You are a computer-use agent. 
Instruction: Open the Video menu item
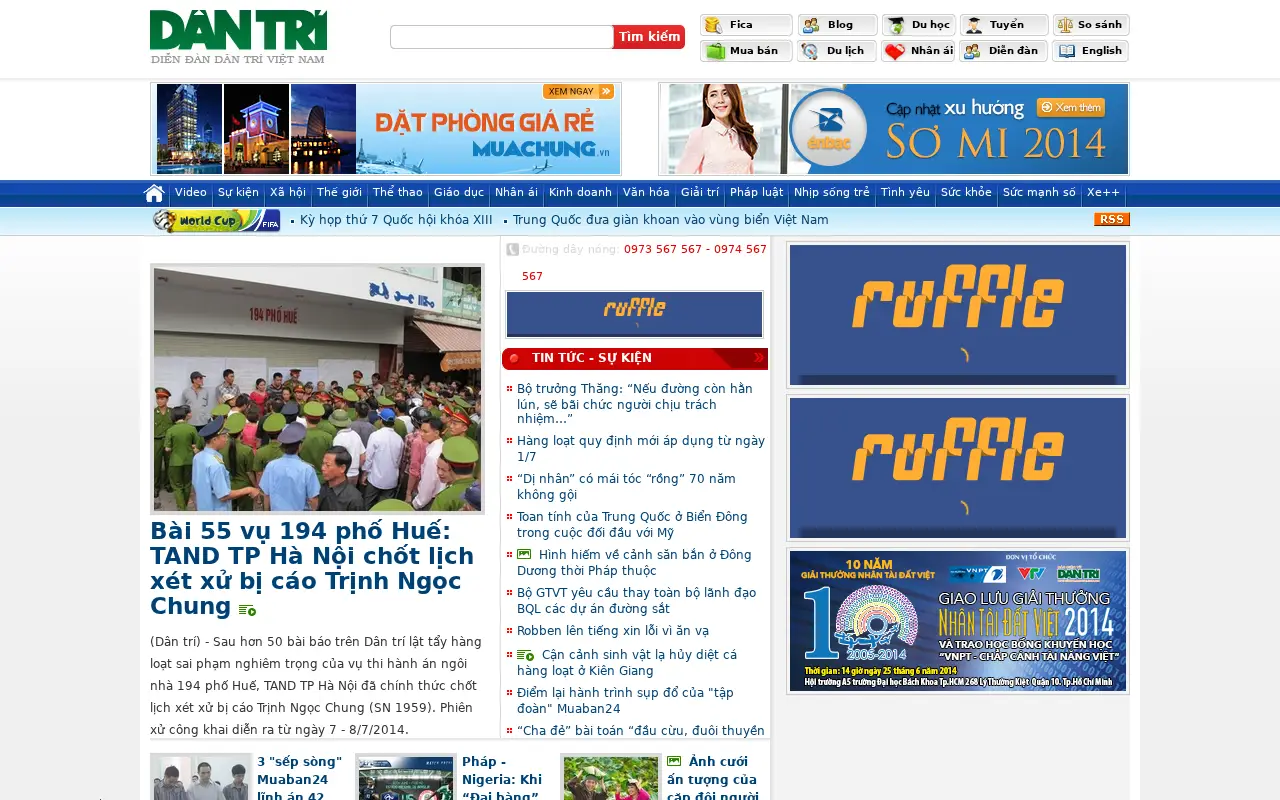191,192
